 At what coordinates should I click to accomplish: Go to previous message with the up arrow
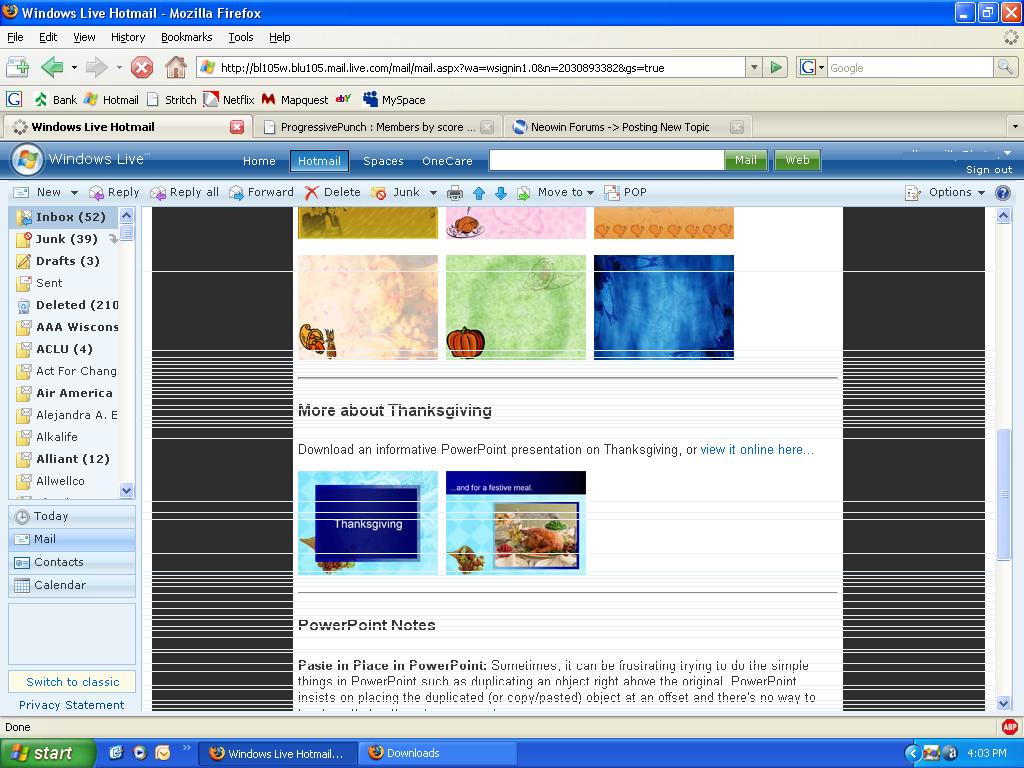479,193
